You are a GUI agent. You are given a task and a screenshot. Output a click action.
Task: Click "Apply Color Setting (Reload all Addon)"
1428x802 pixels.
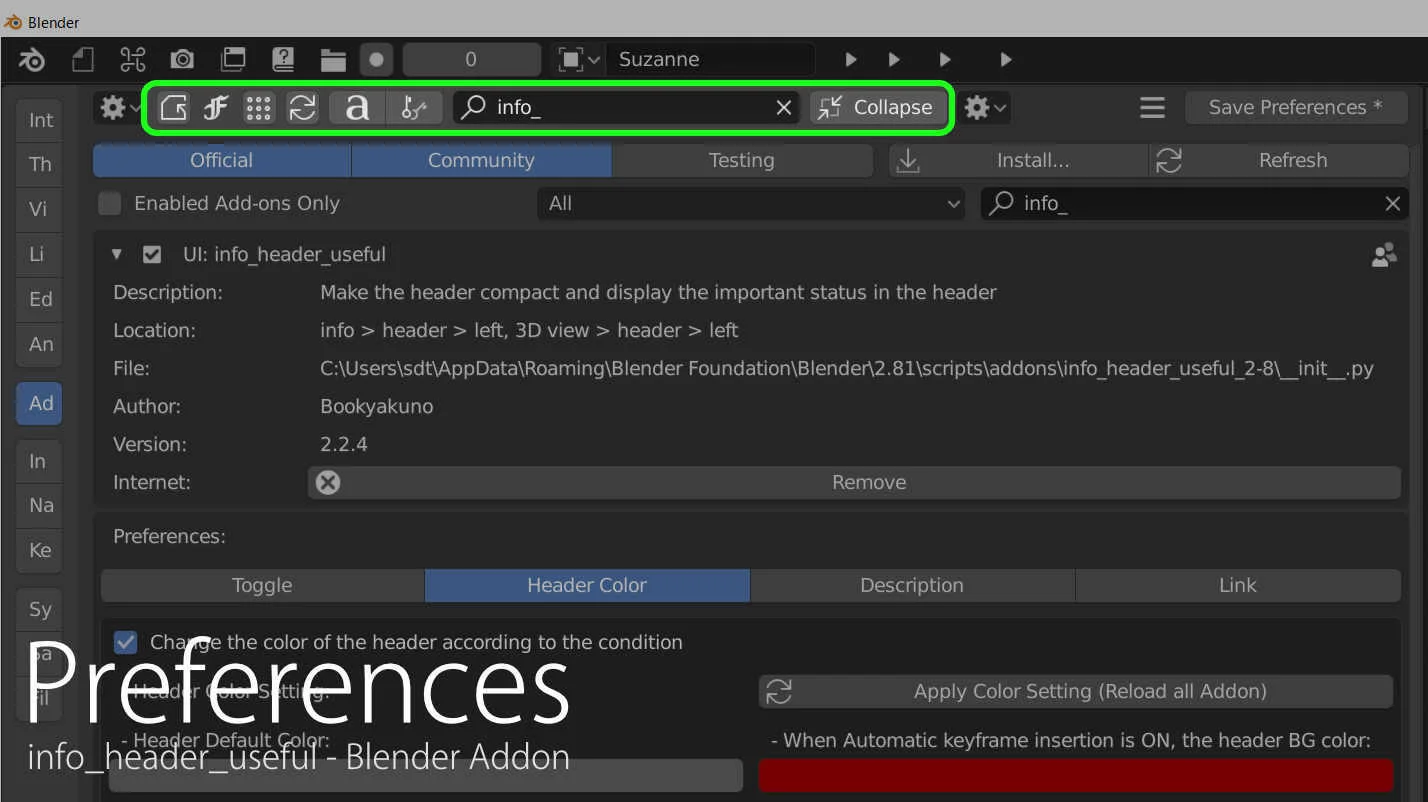pyautogui.click(x=1074, y=691)
